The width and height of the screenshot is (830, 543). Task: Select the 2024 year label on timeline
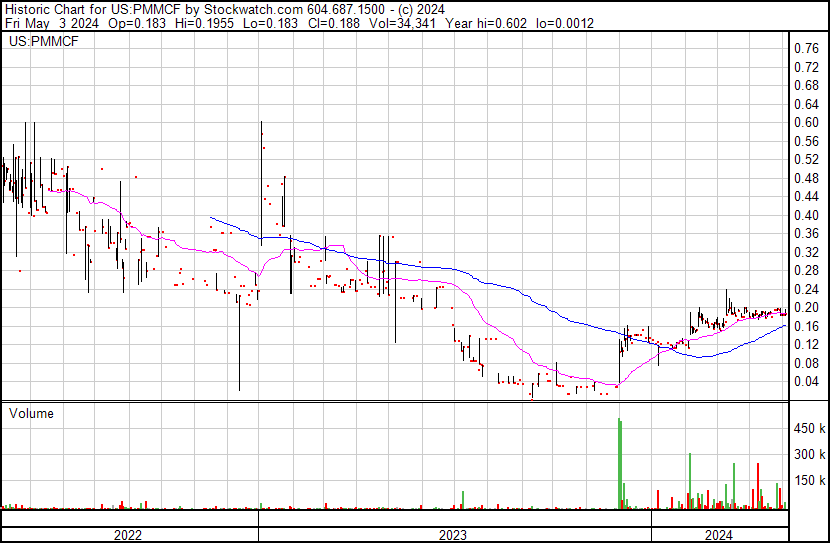click(x=719, y=535)
